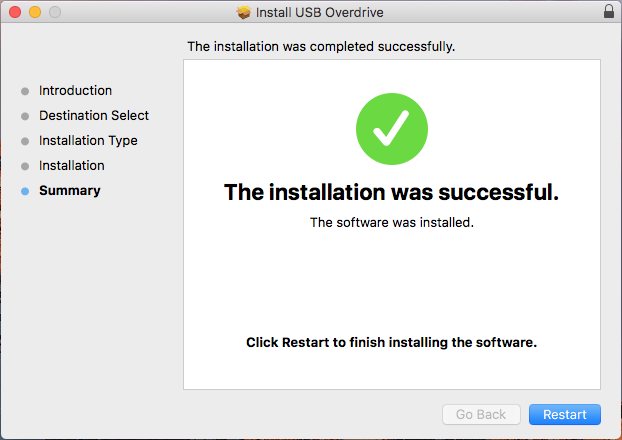The width and height of the screenshot is (622, 440).
Task: Click the green checkmark success icon
Action: 392,130
